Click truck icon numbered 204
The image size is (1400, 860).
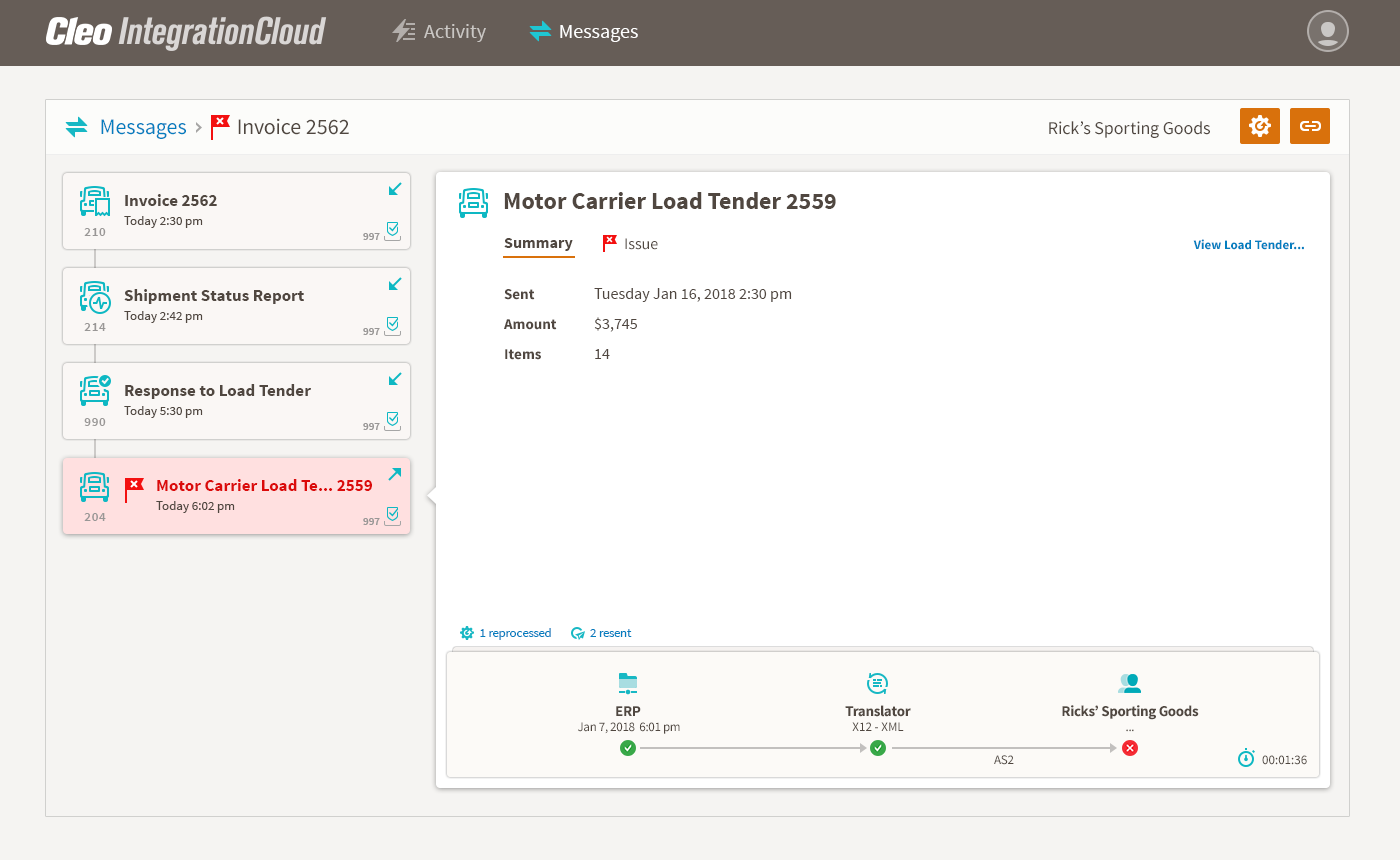(95, 487)
